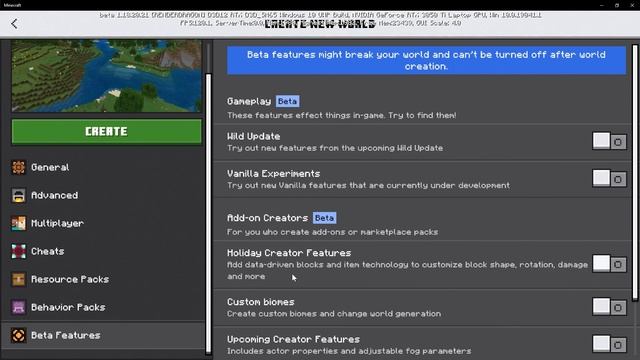
Task: Click the Create New World title
Action: pyautogui.click(x=320, y=24)
